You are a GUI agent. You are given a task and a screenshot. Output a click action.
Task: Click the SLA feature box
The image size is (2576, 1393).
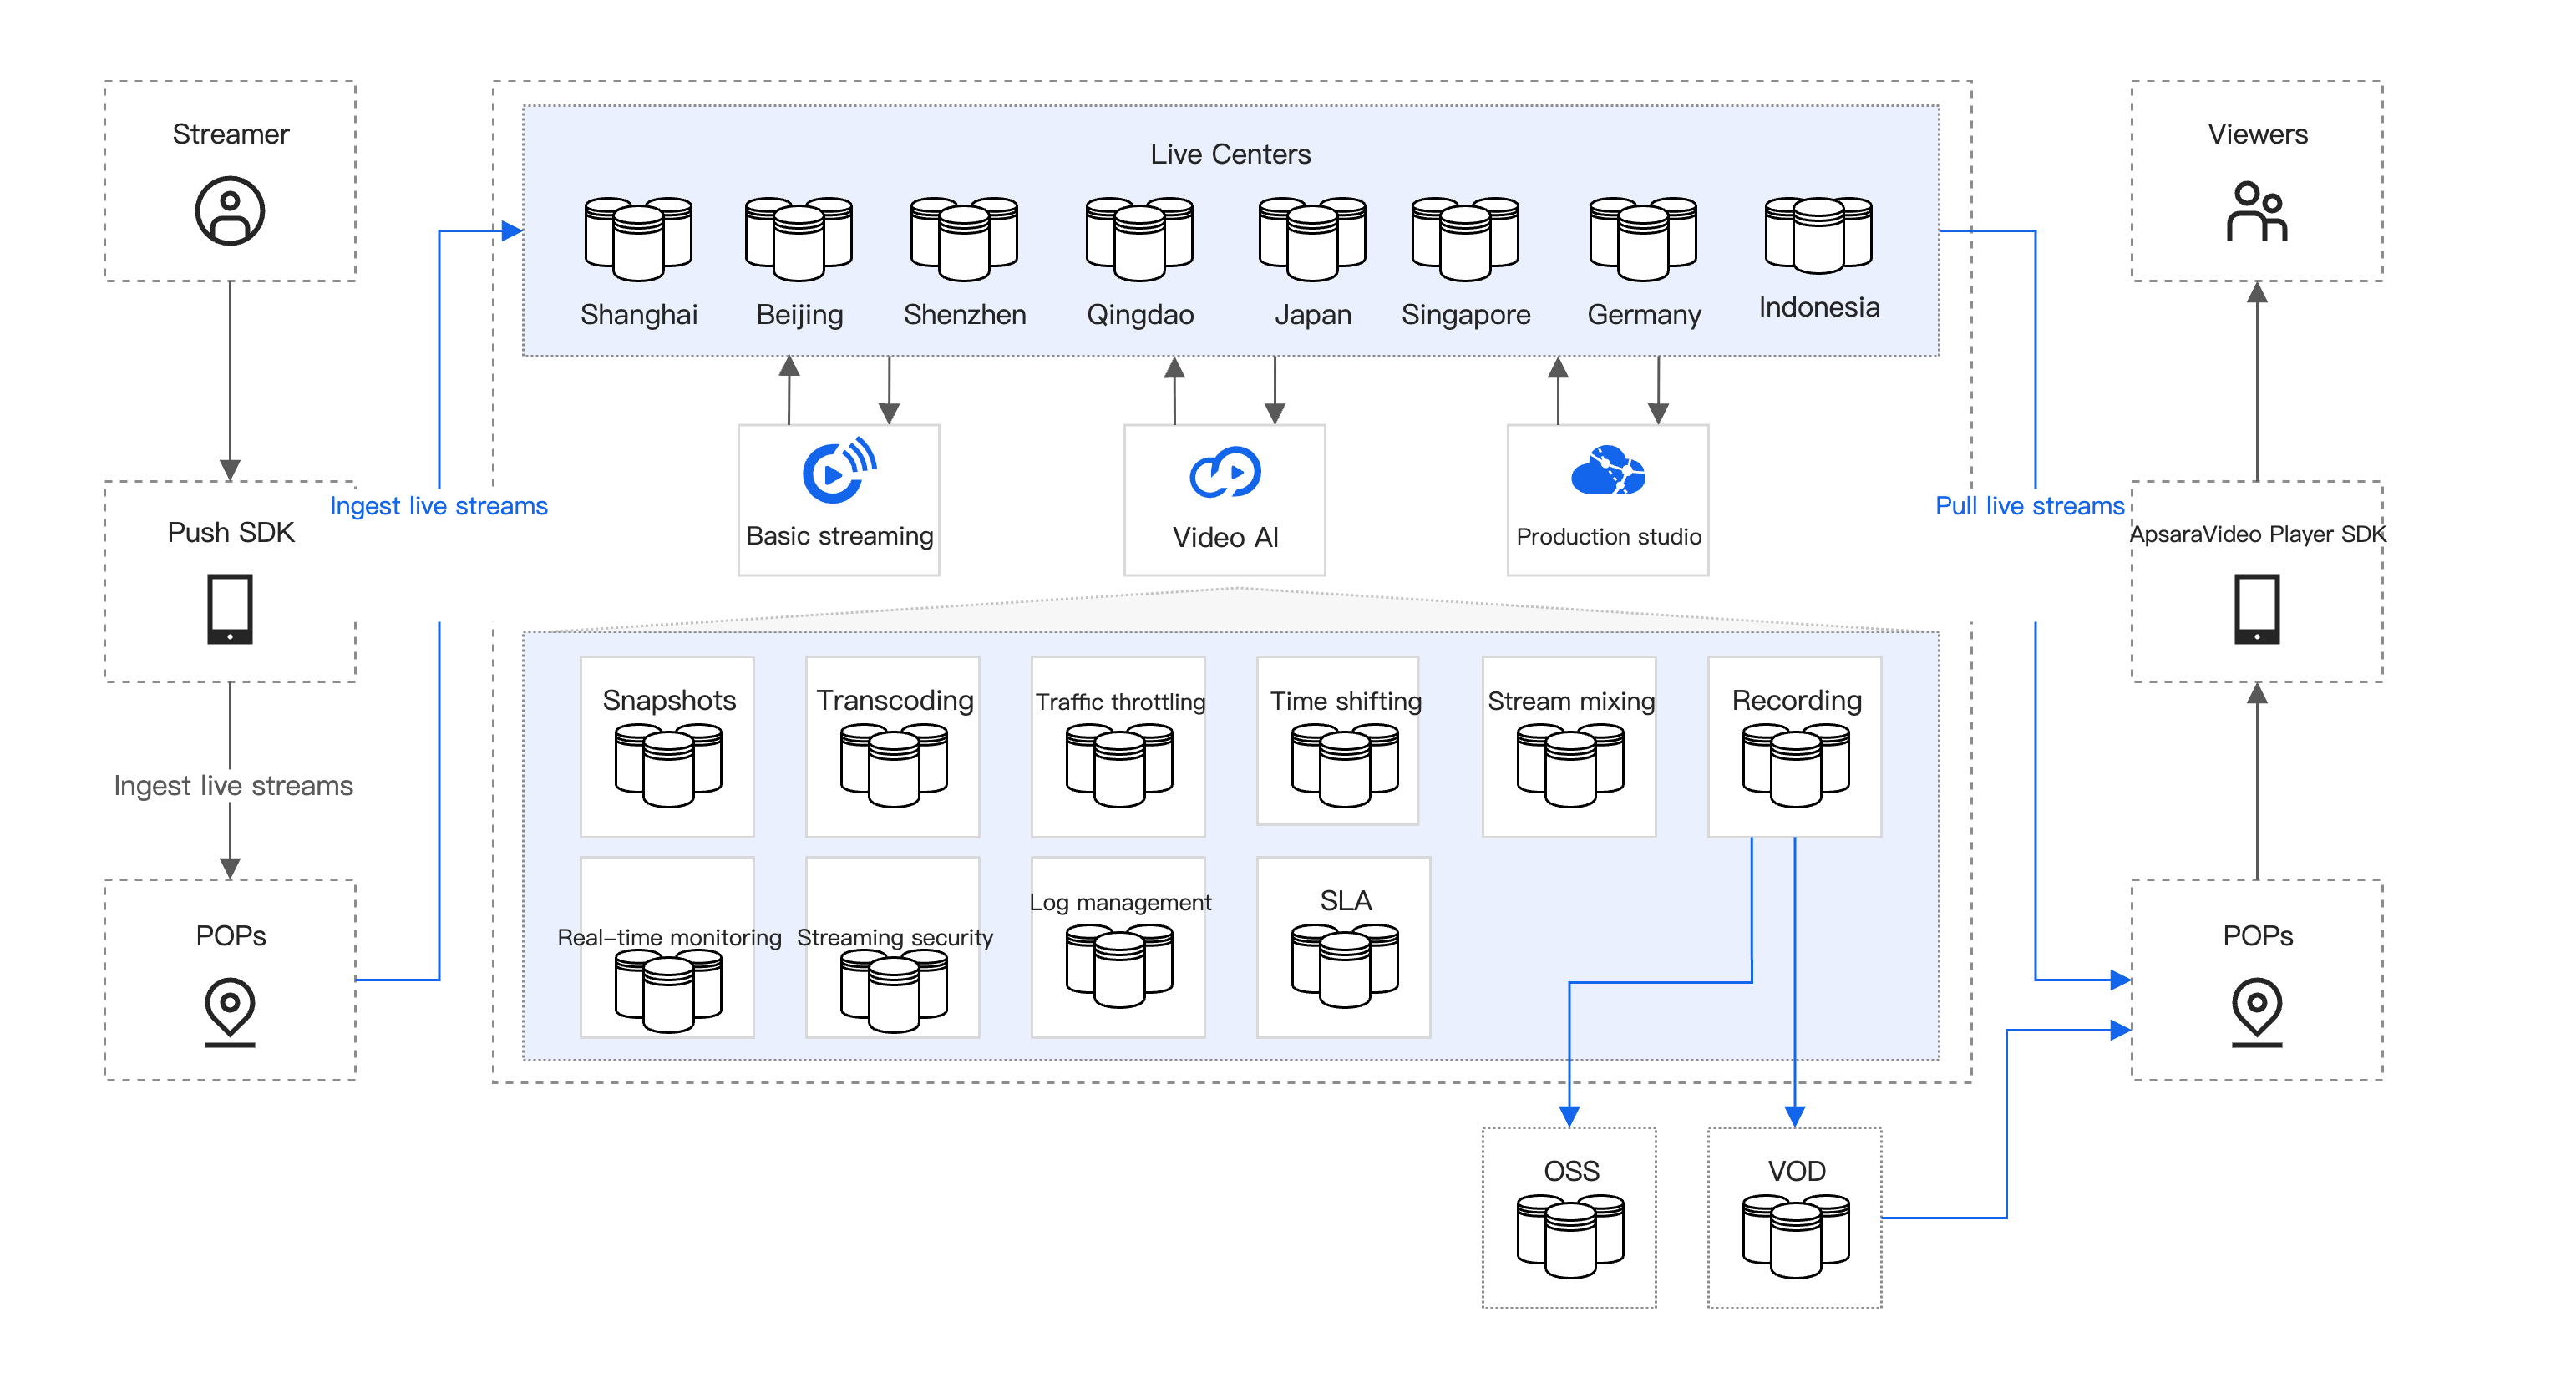(1343, 946)
